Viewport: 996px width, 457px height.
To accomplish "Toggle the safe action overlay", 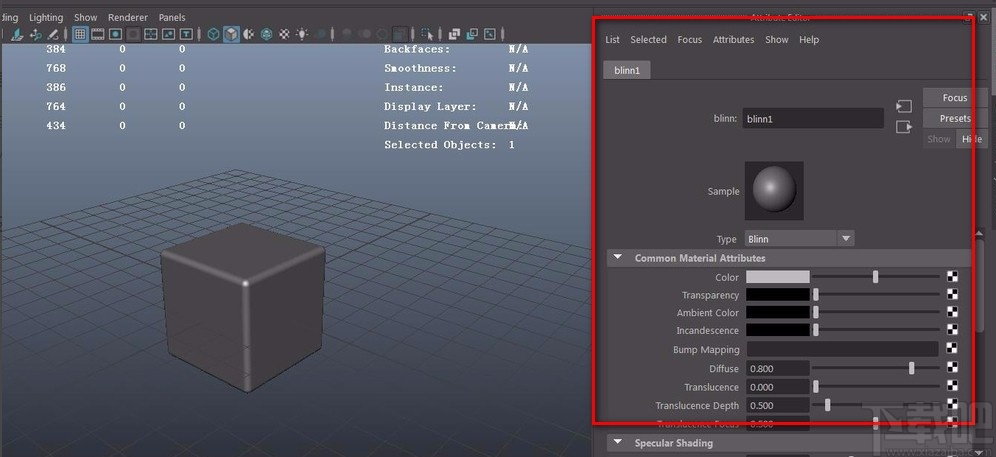I will (168, 34).
